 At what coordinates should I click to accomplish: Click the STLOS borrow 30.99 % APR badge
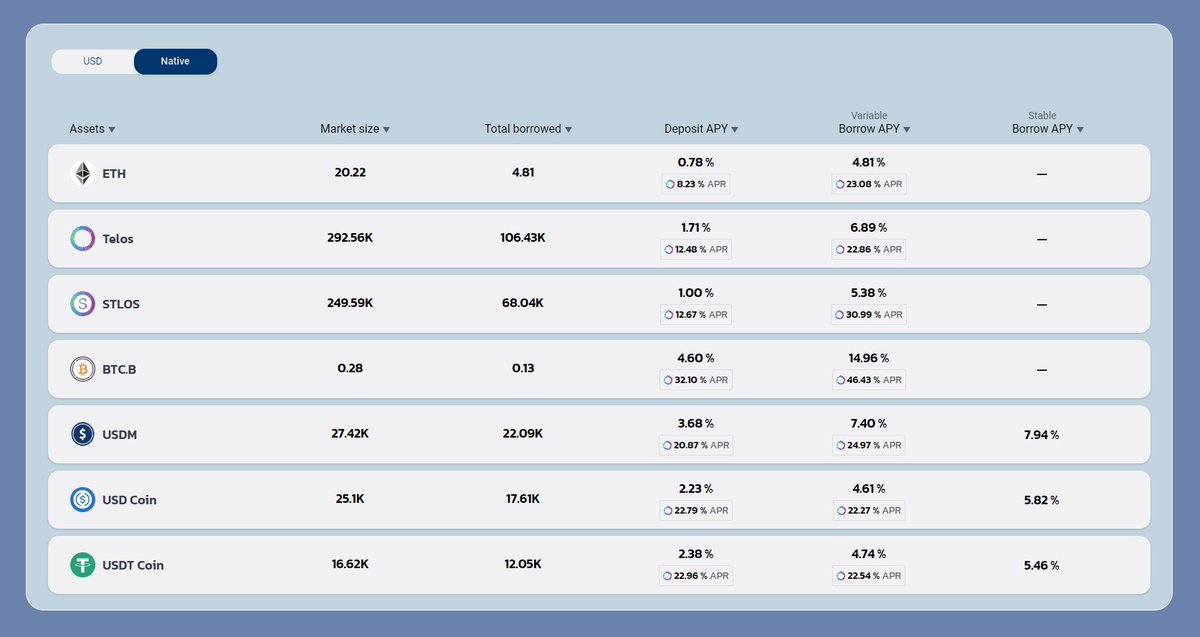click(869, 314)
